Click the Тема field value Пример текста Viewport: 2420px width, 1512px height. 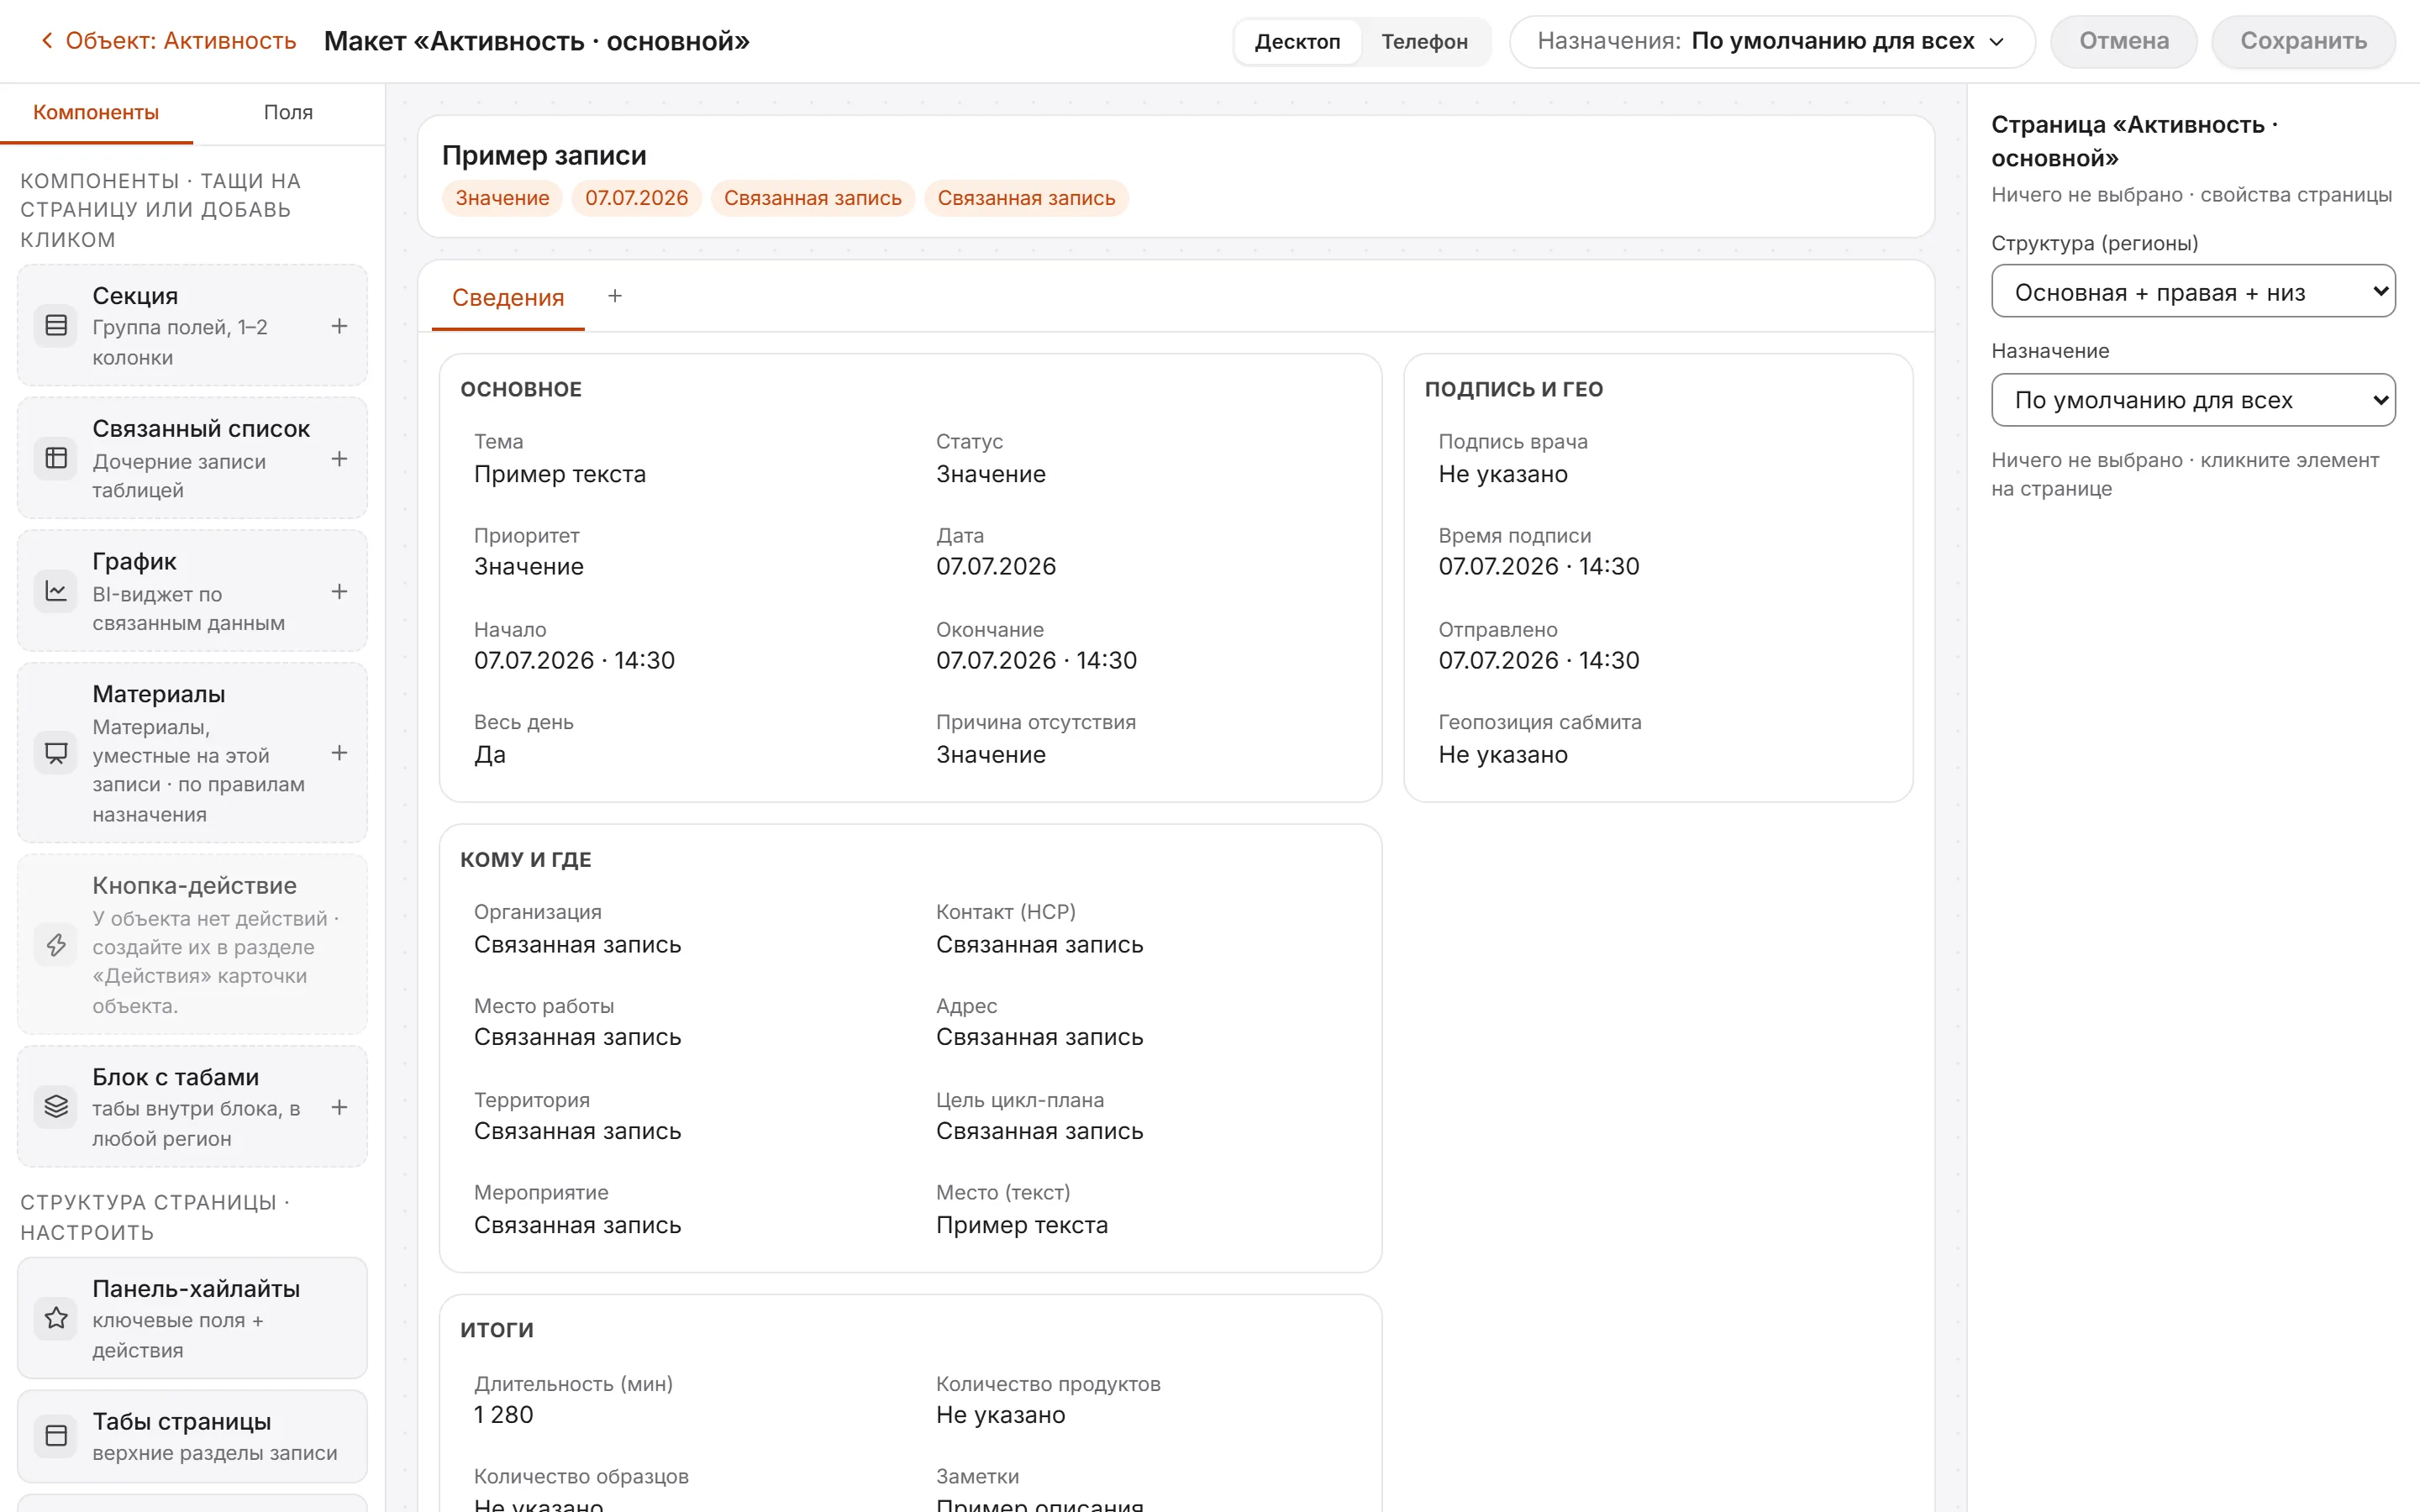tap(560, 474)
